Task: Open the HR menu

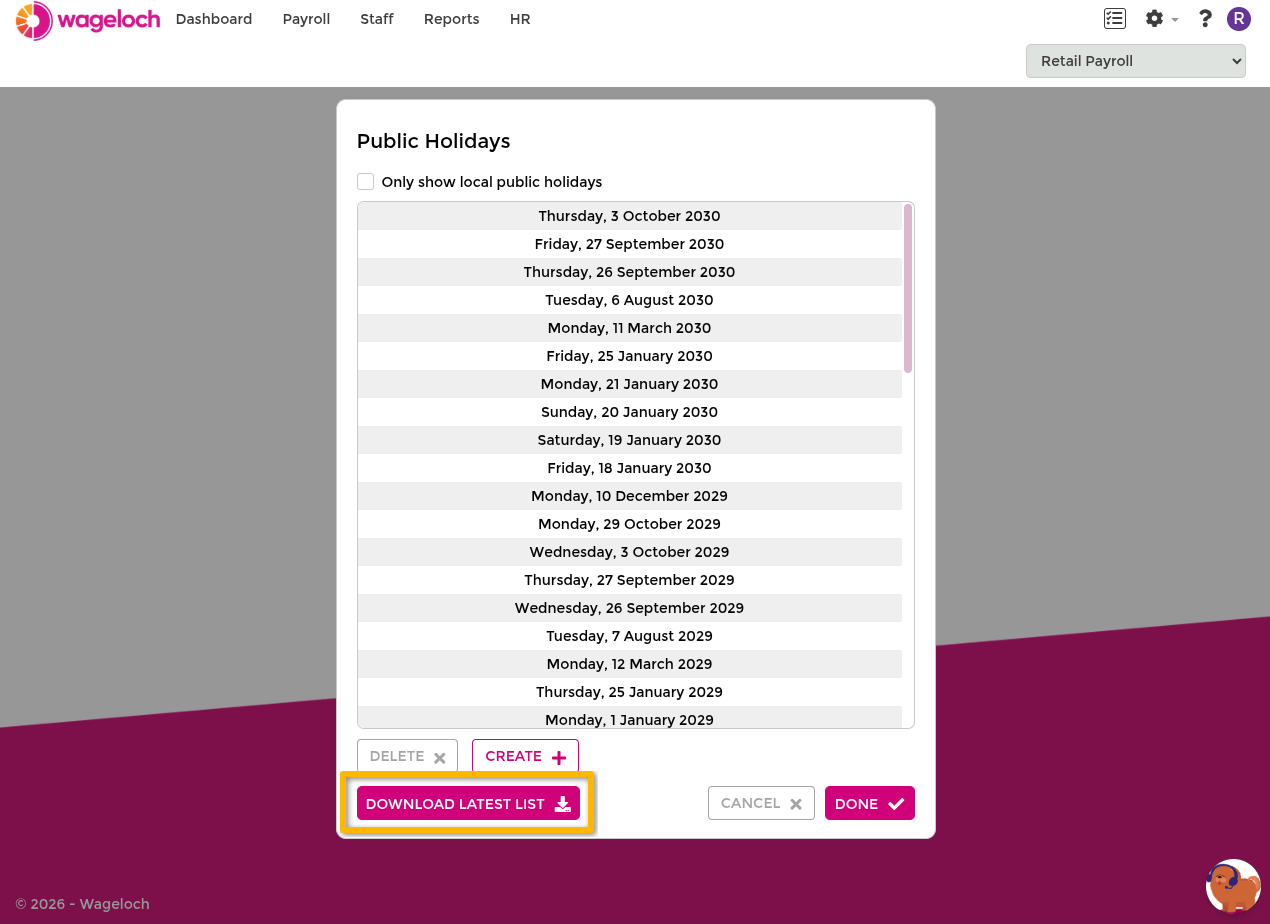Action: click(520, 19)
